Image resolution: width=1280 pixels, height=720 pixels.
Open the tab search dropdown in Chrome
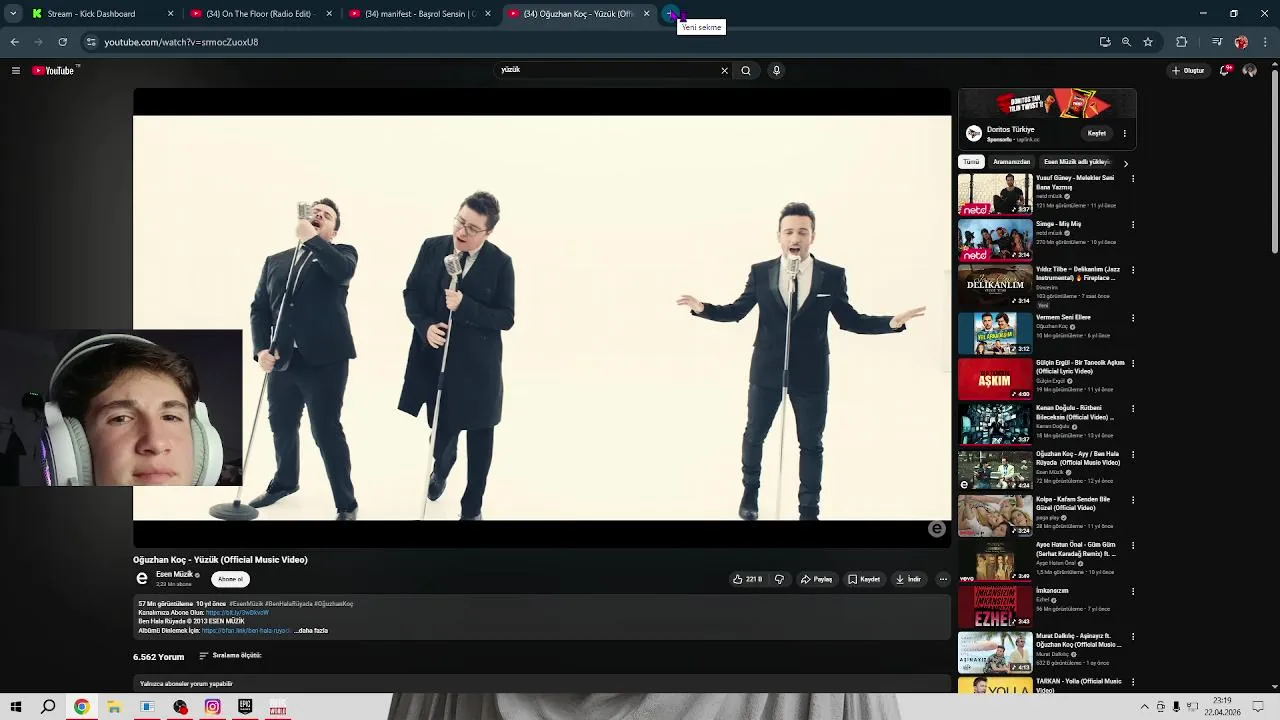pos(13,14)
